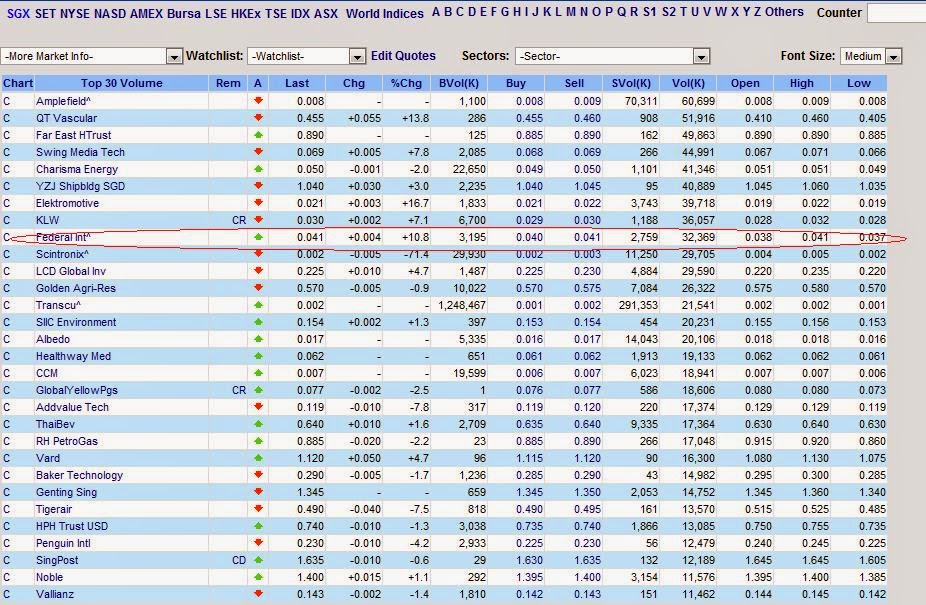Open the Scintronix stock name
Viewport: 926px width, 605px height.
coord(62,254)
